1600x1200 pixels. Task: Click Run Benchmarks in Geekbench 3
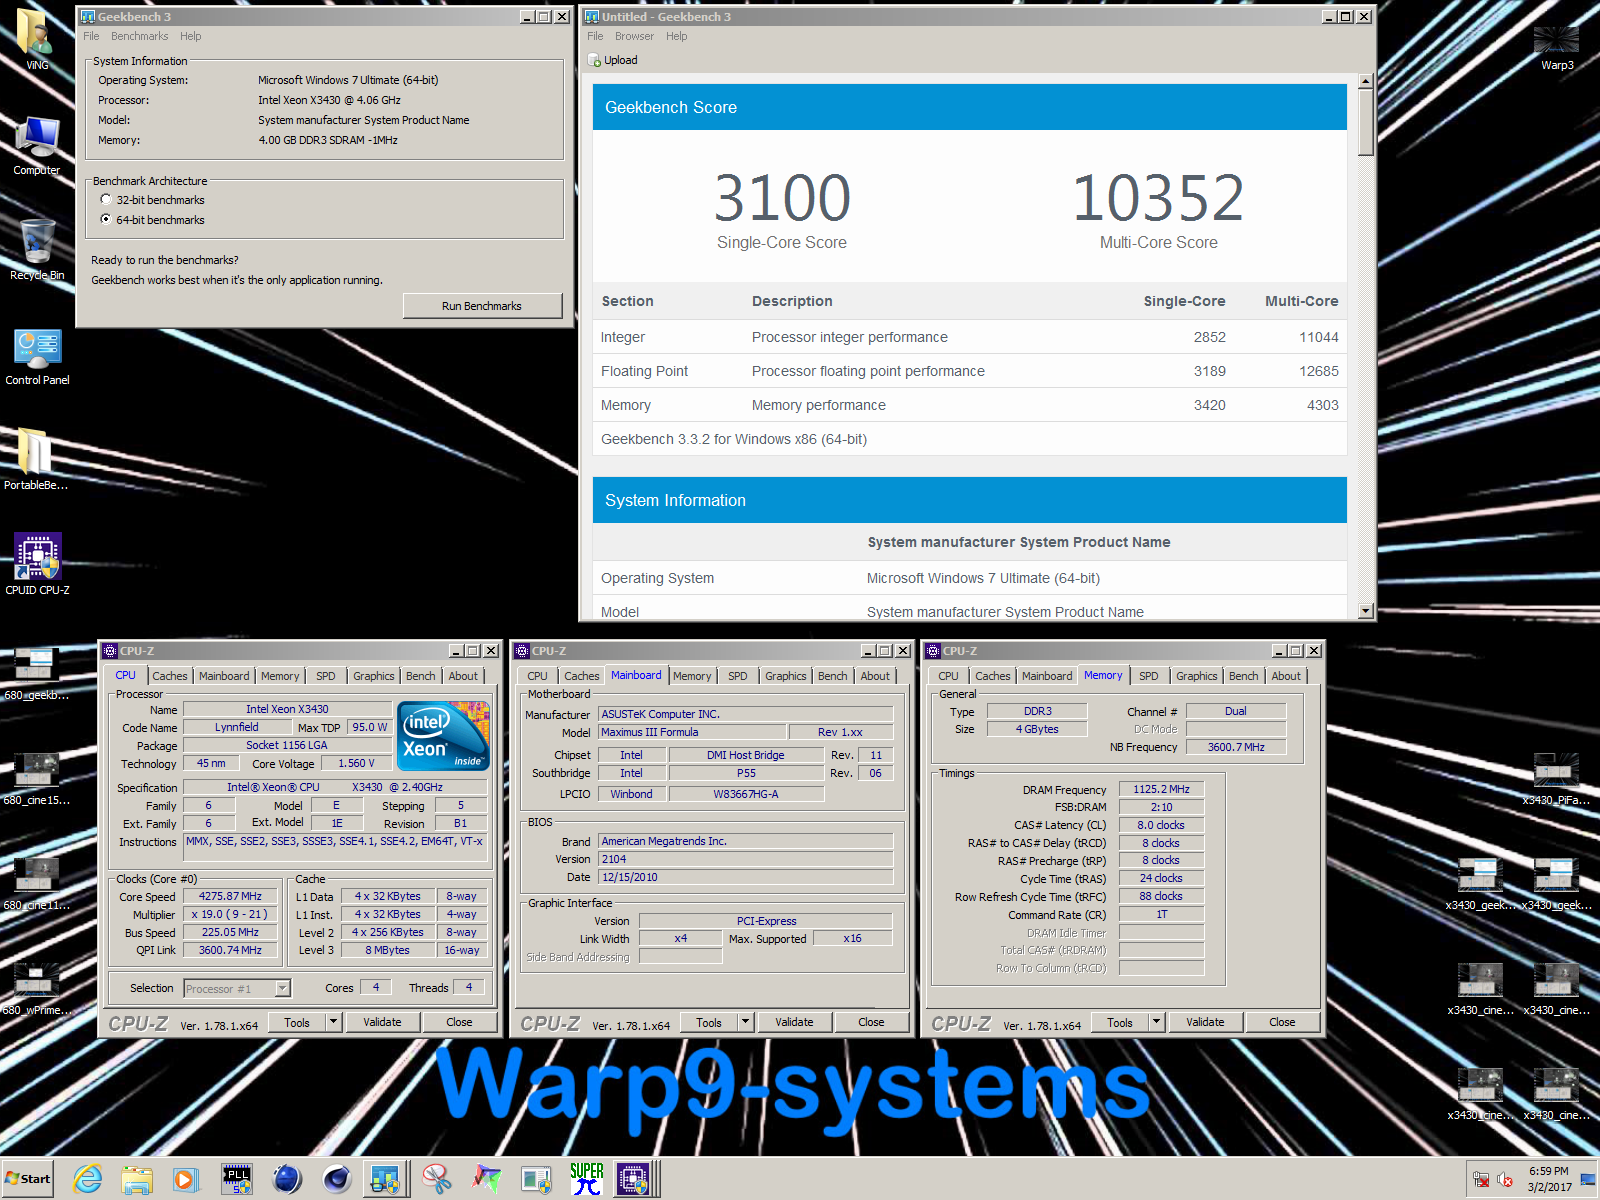(x=482, y=306)
